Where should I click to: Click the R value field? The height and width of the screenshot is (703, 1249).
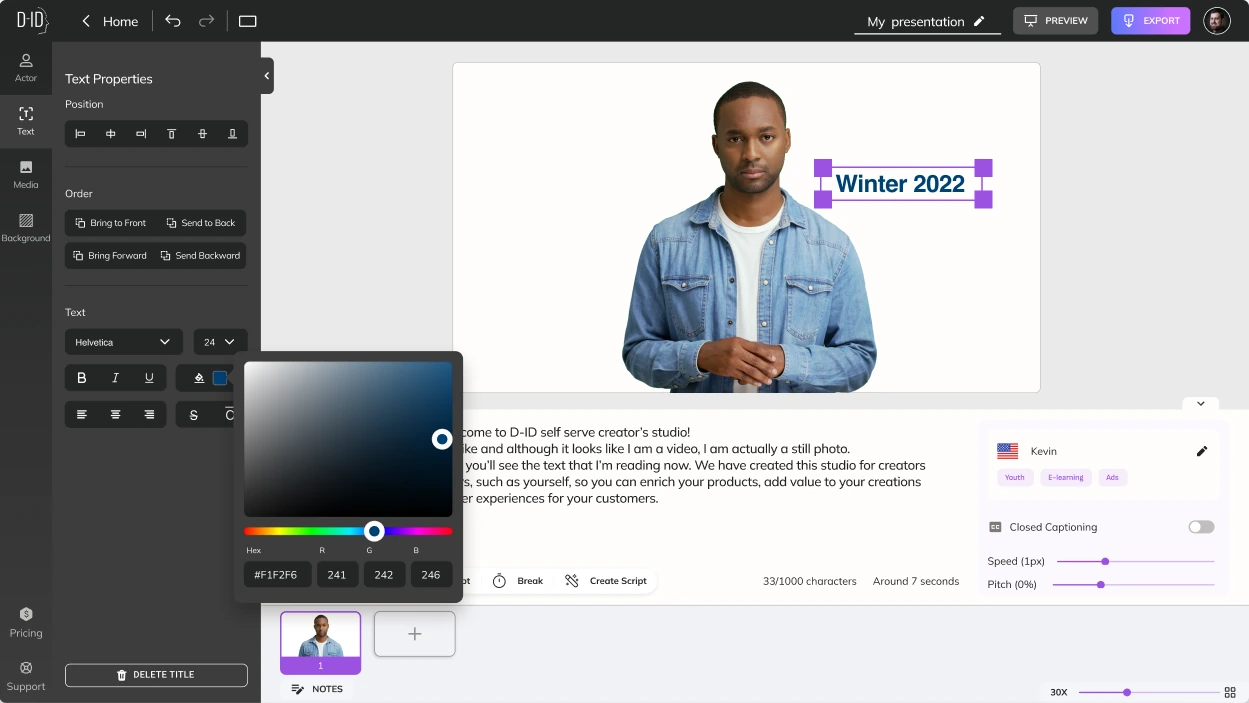(337, 575)
